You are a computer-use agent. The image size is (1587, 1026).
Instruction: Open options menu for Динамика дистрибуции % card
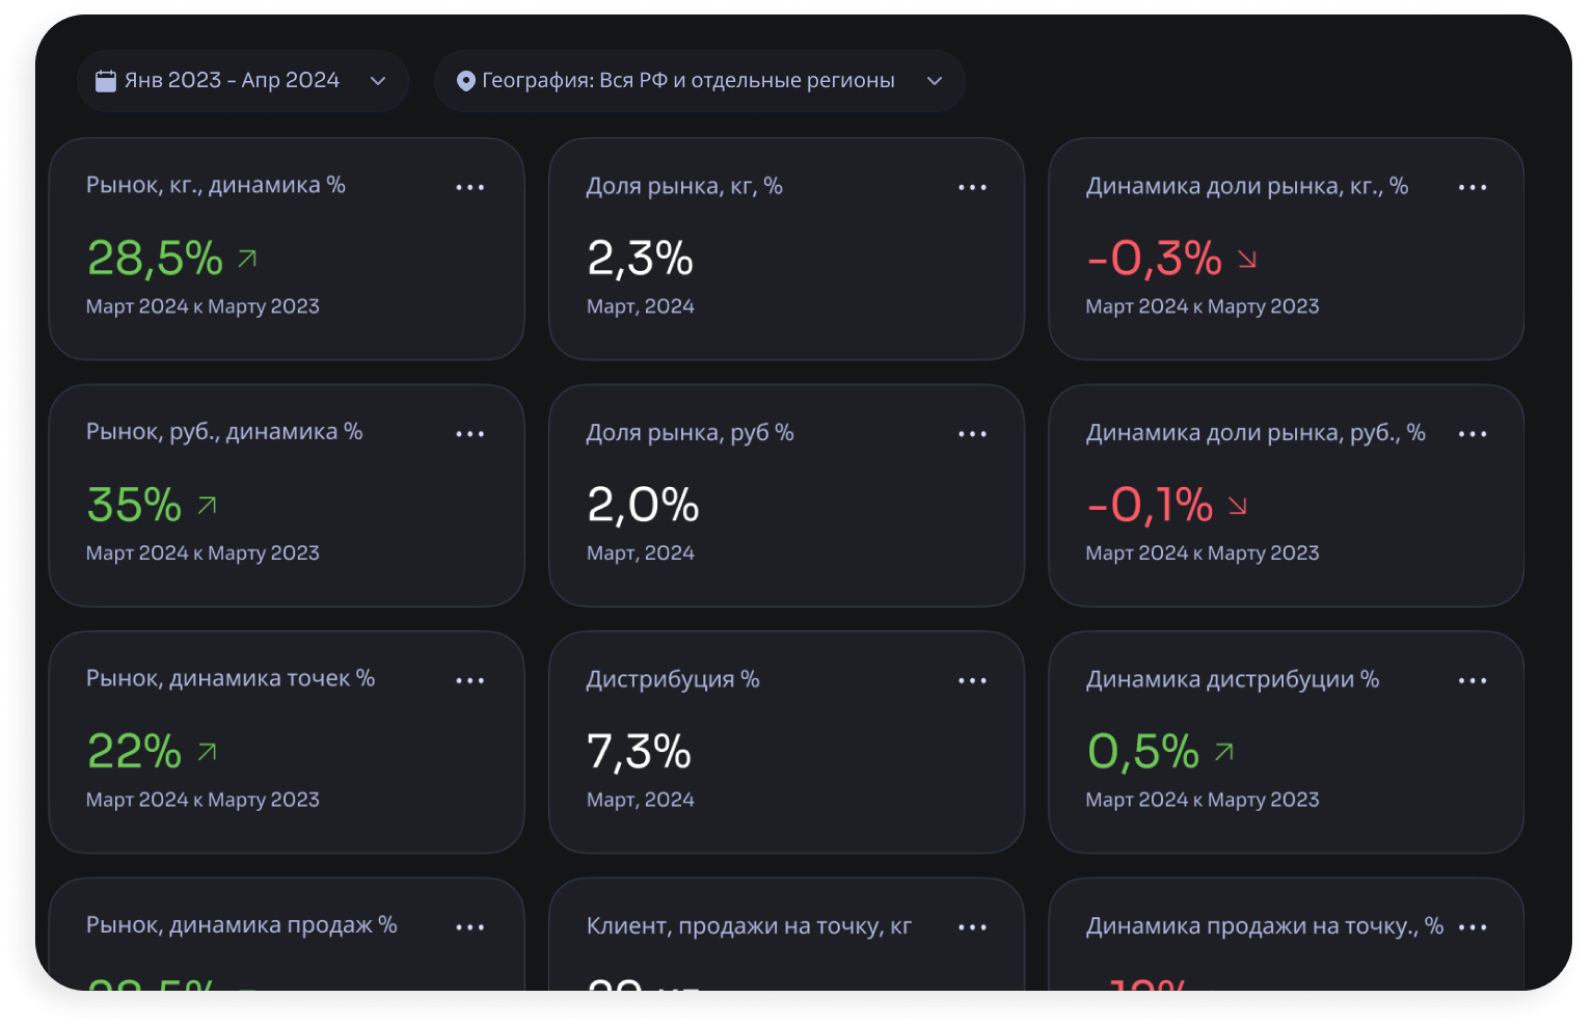tap(1472, 681)
